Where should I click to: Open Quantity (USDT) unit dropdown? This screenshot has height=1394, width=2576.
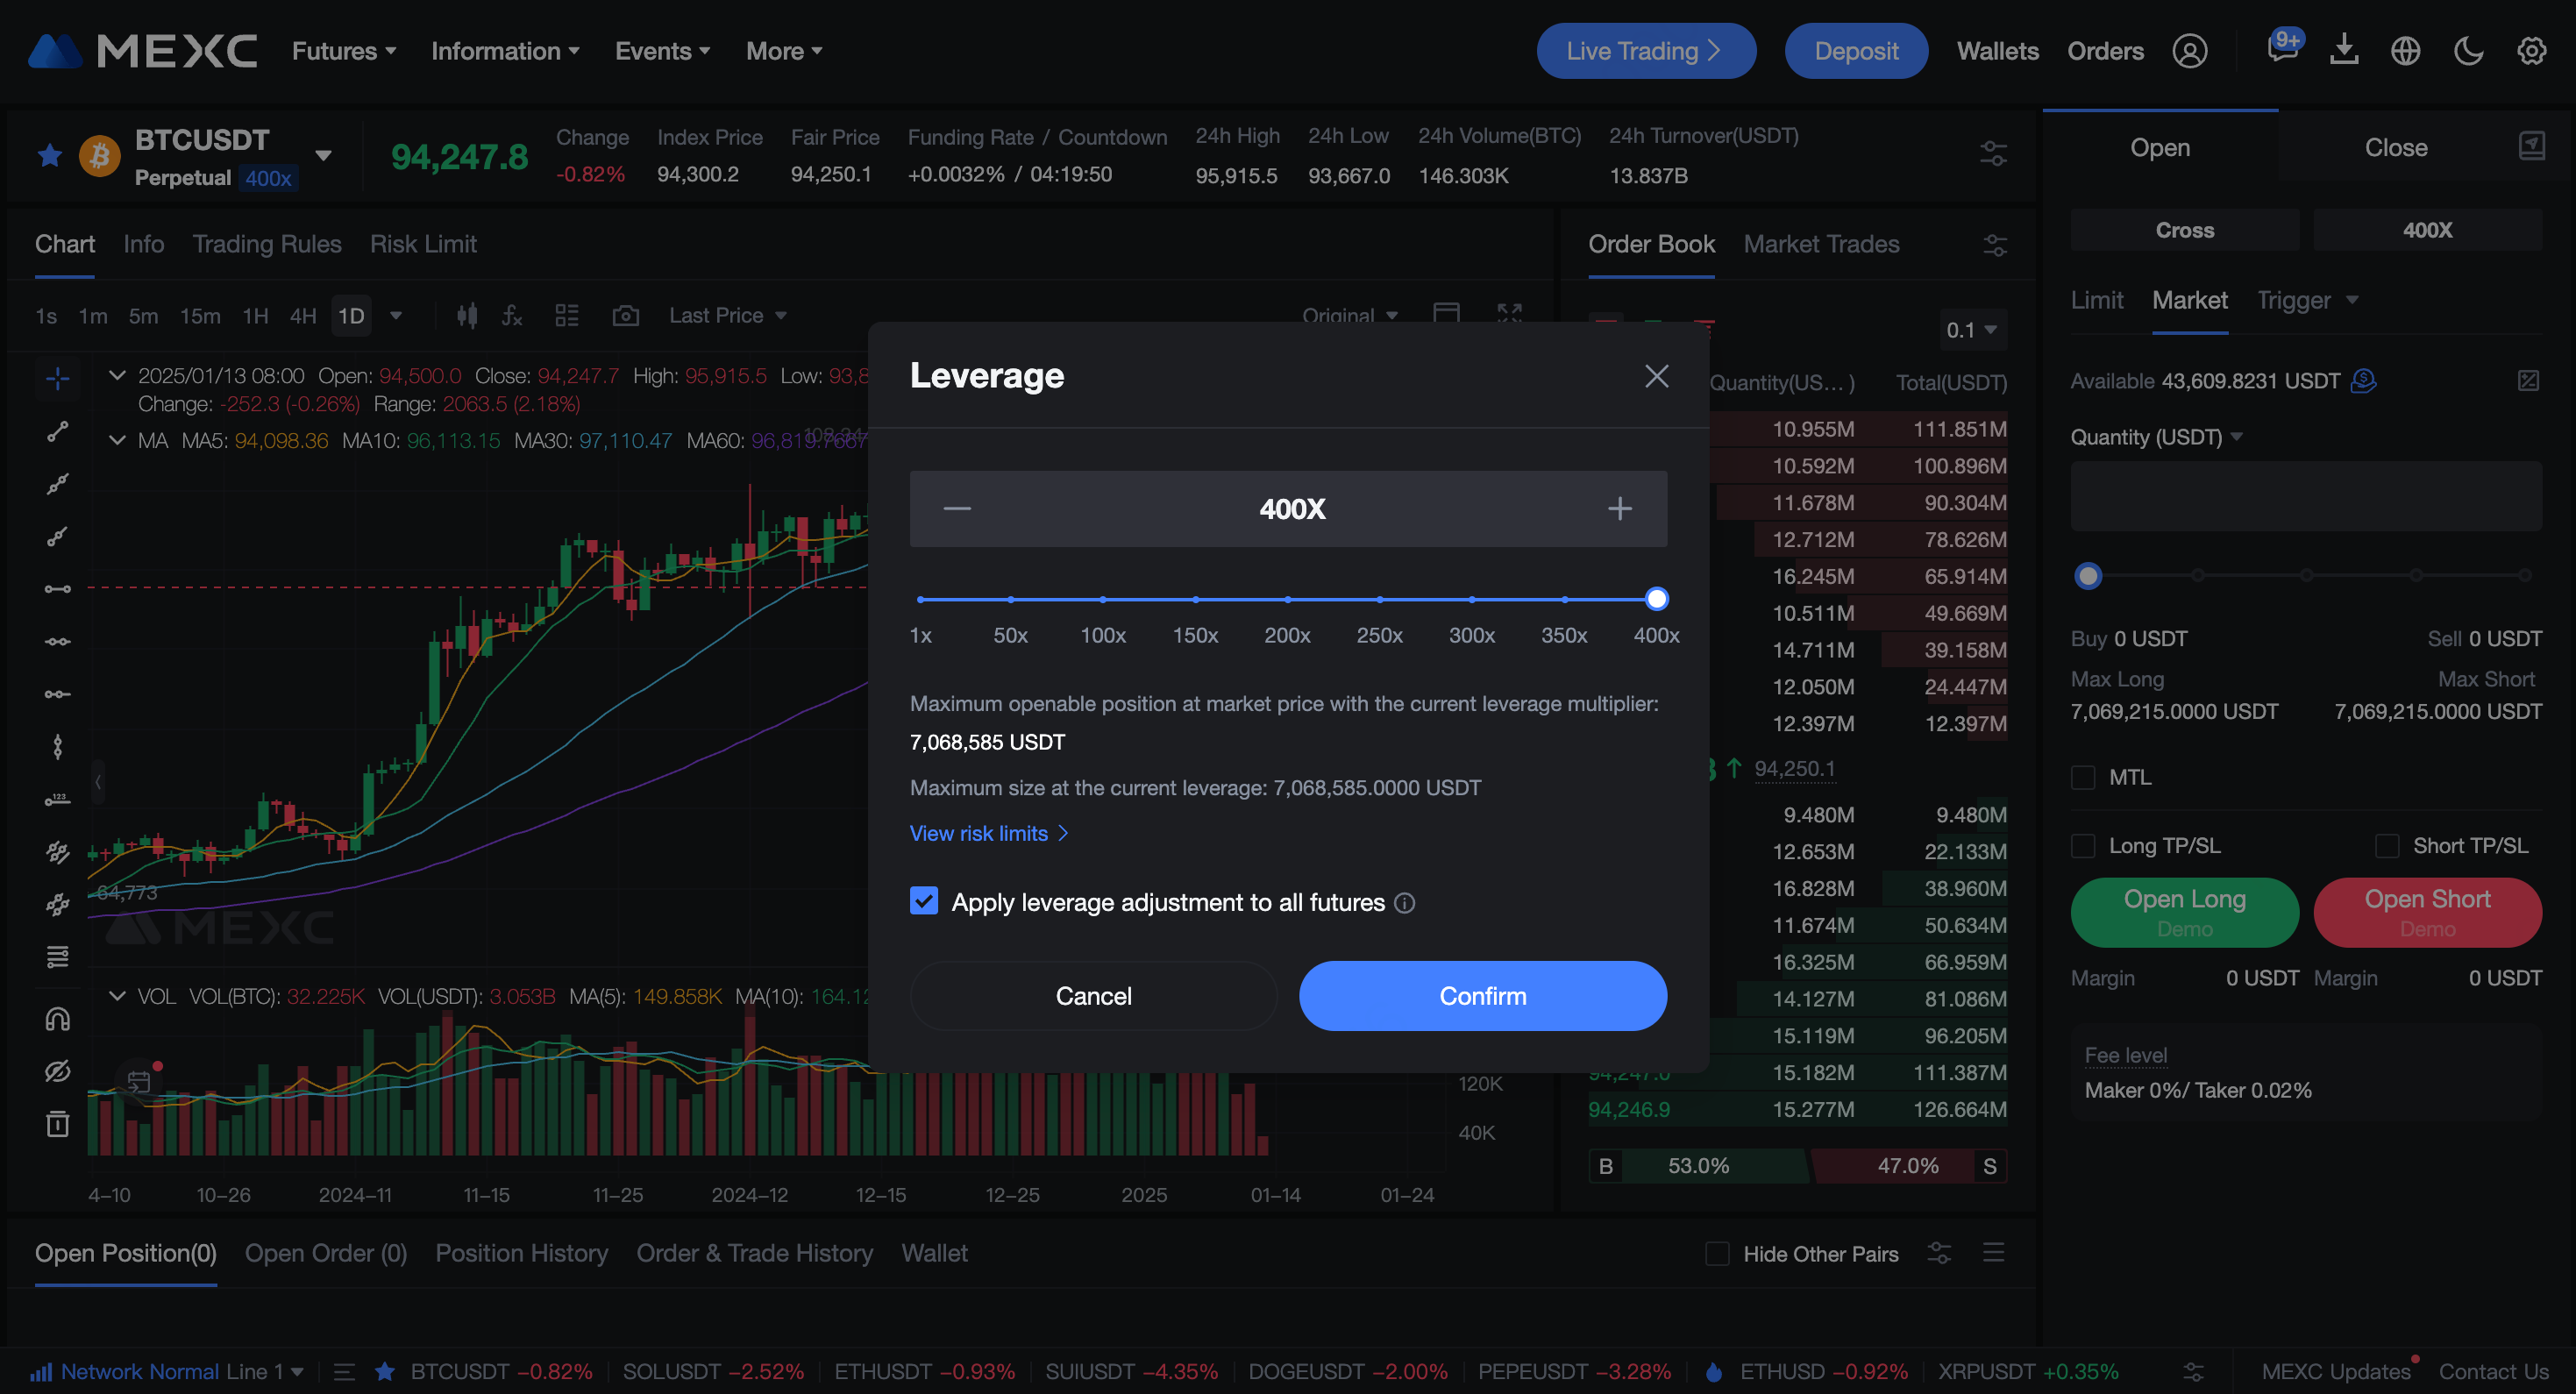tap(2156, 437)
